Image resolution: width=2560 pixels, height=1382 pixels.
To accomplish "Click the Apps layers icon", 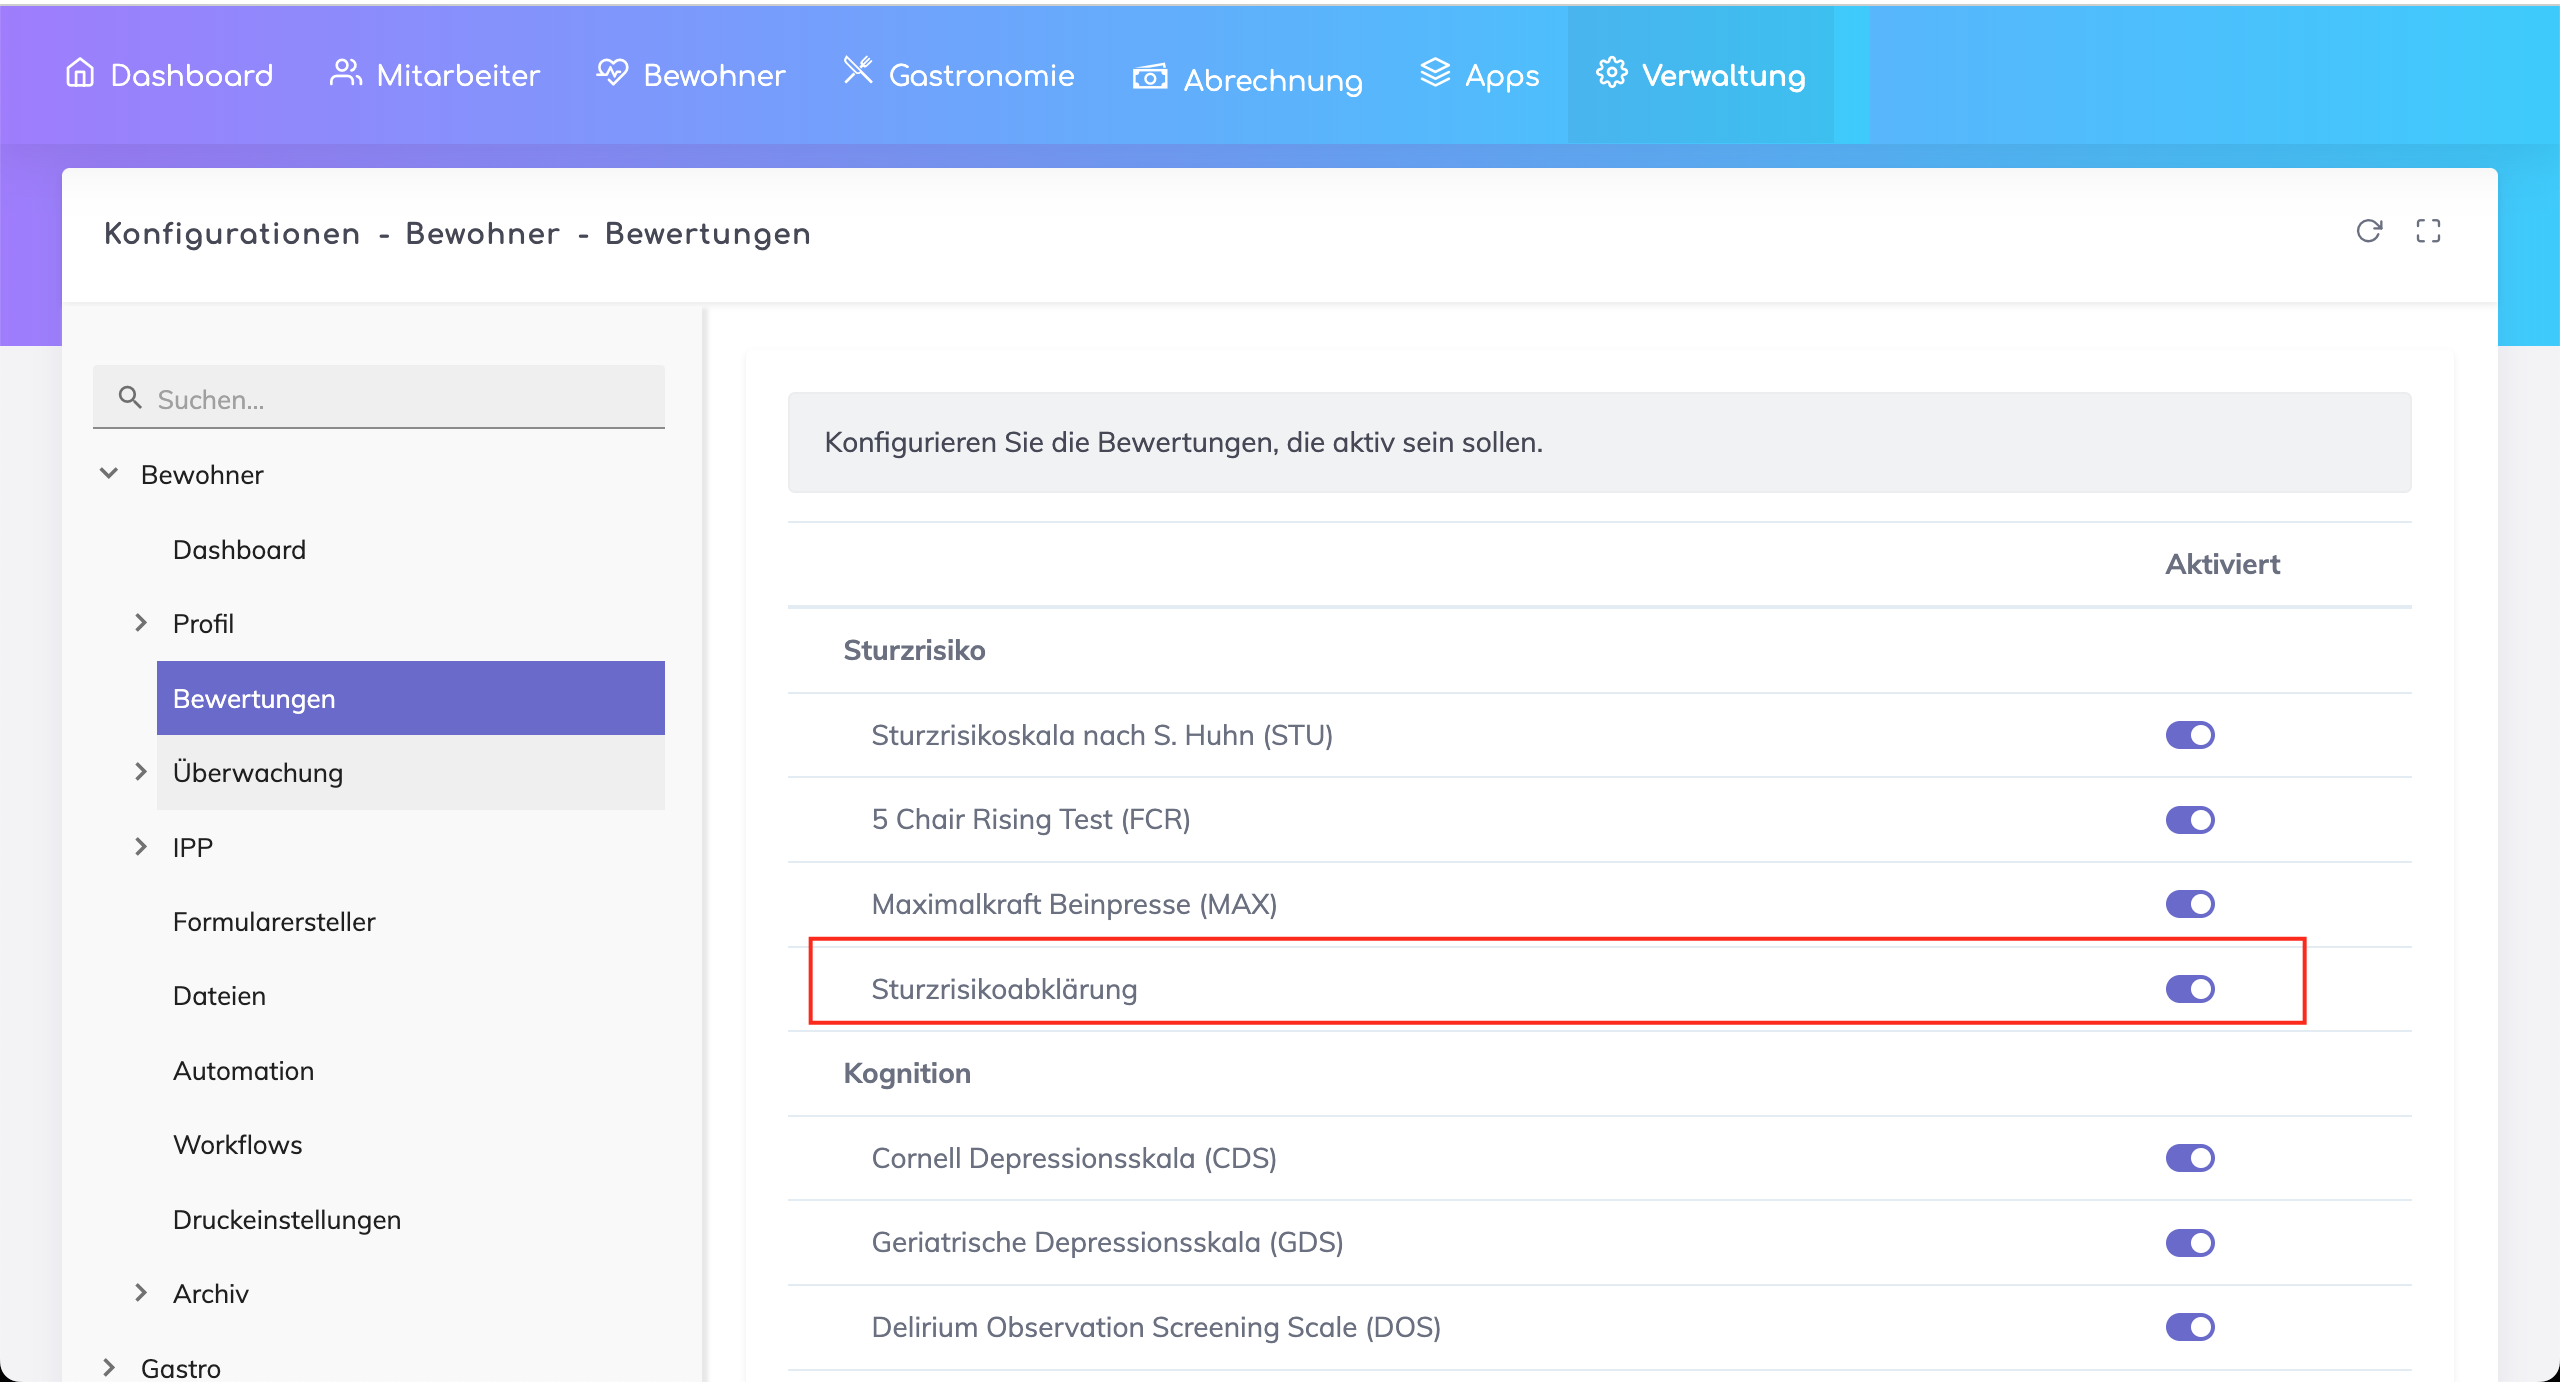I will [x=1435, y=73].
